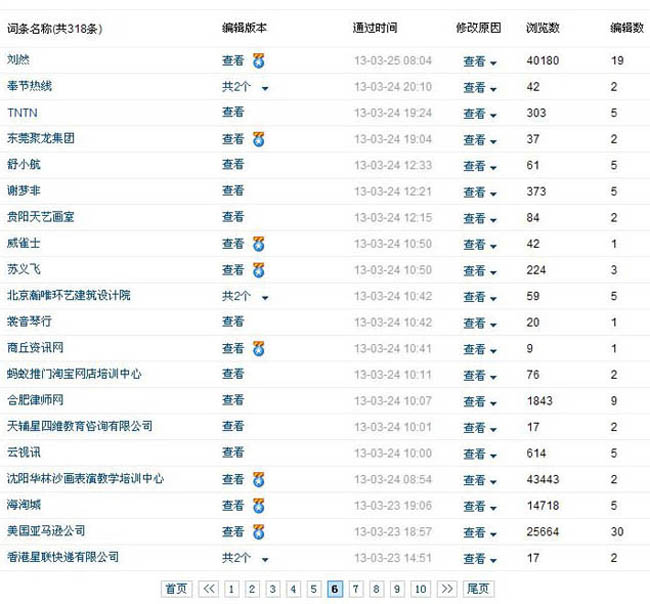The image size is (650, 604).
Task: Open the 谢梦非 entry link
Action: coord(24,191)
